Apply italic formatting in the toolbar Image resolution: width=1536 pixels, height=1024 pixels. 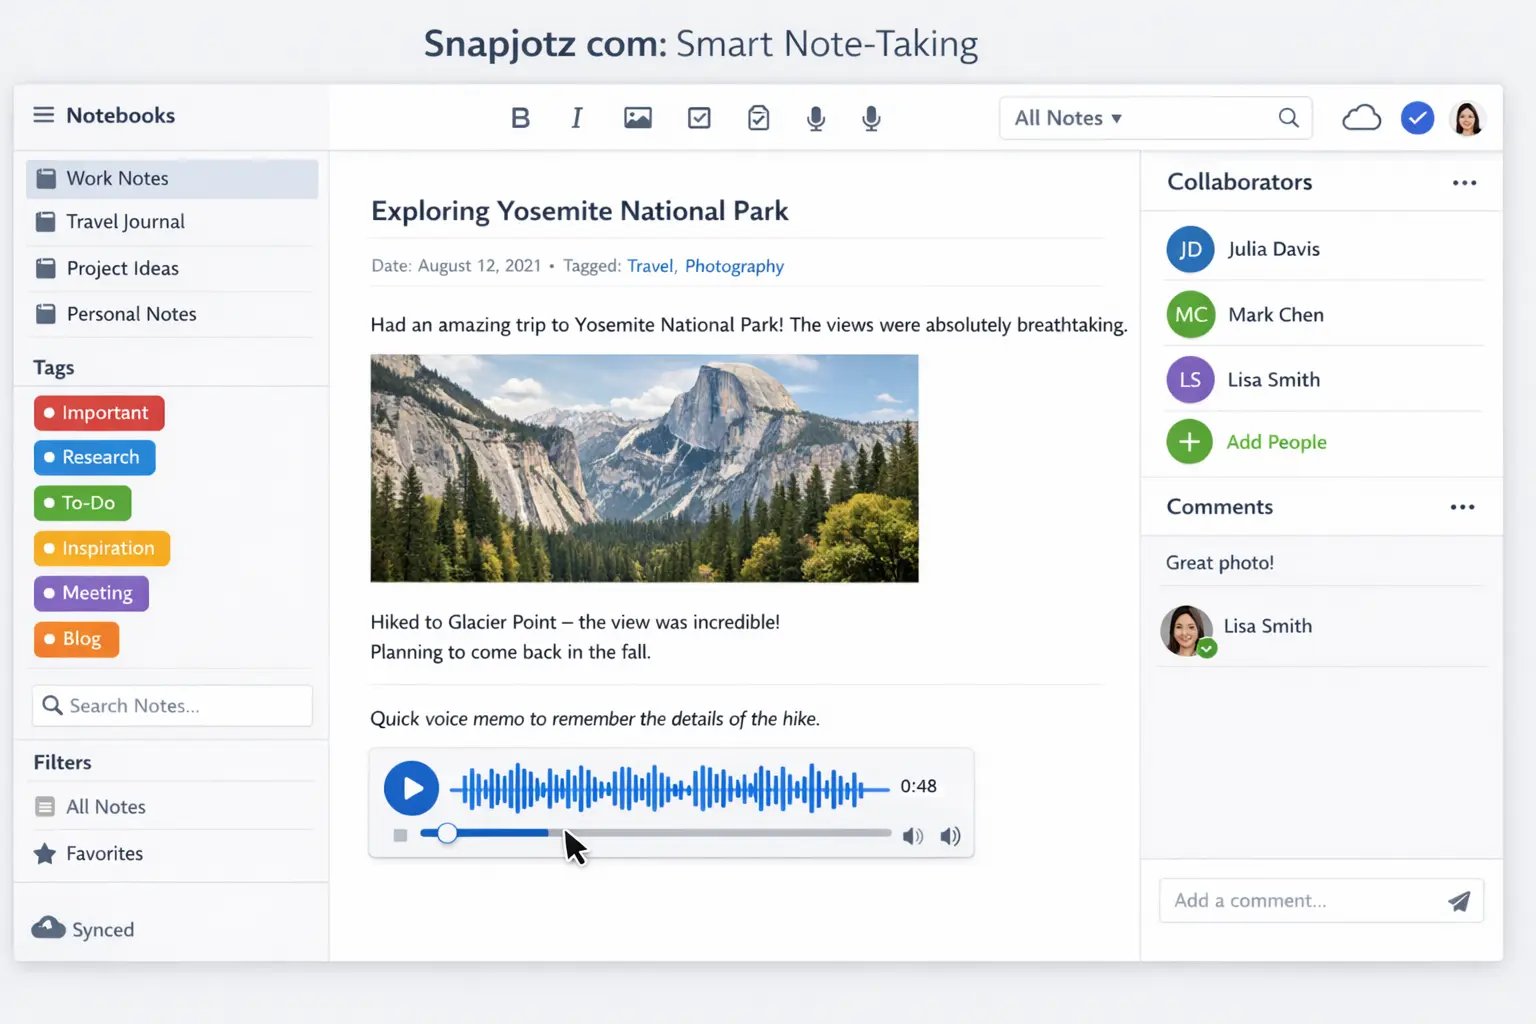point(576,117)
